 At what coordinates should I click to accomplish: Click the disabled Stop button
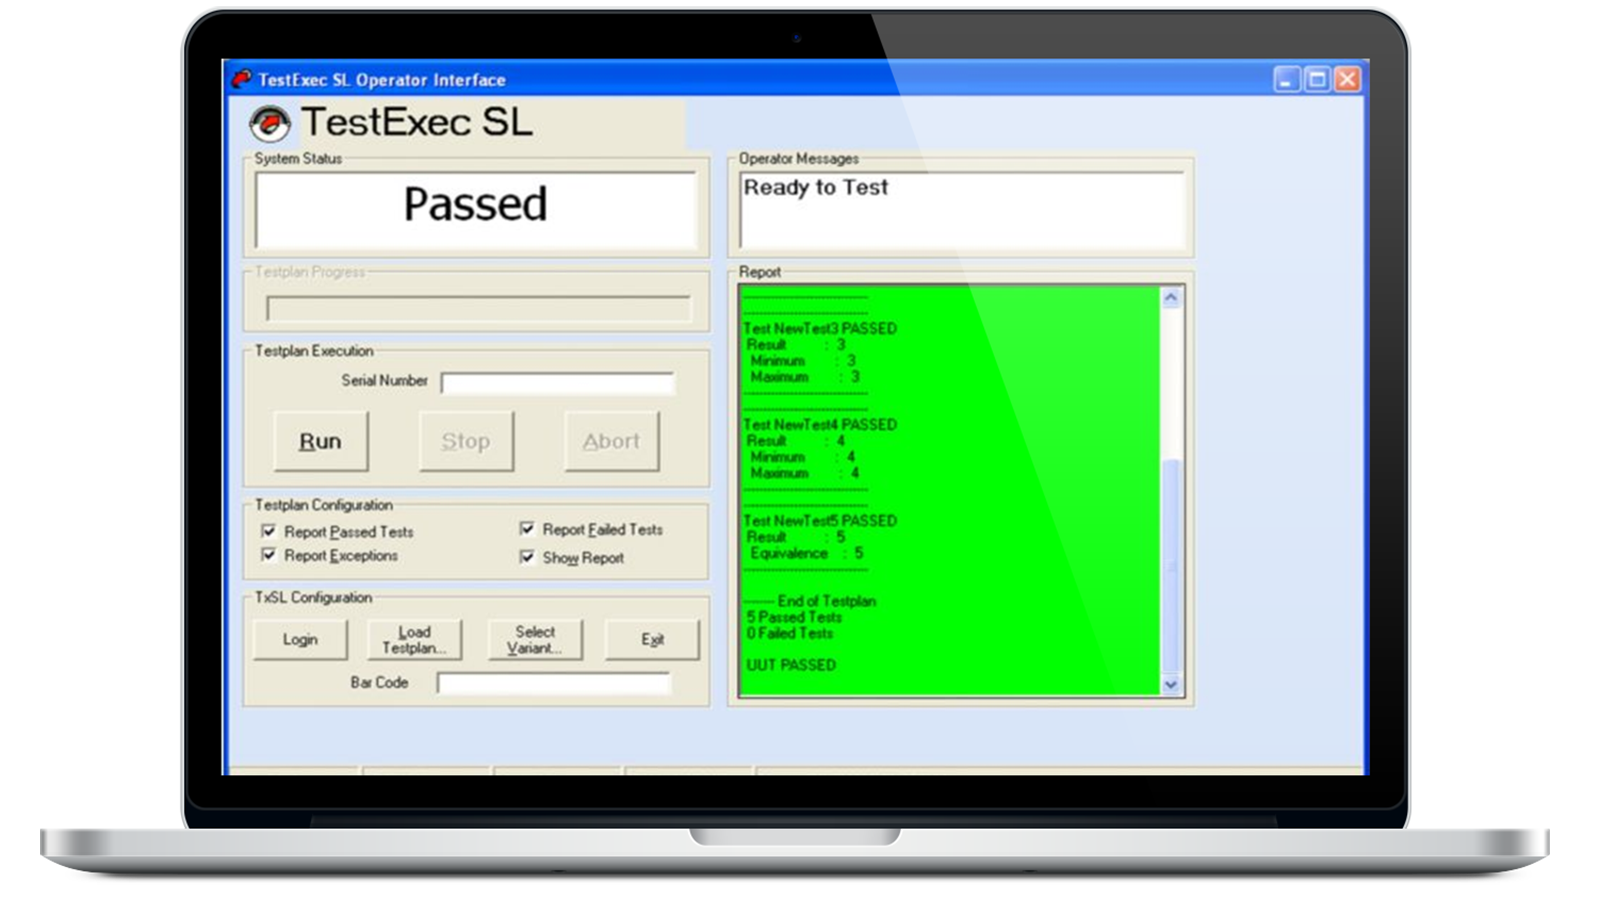pyautogui.click(x=466, y=441)
